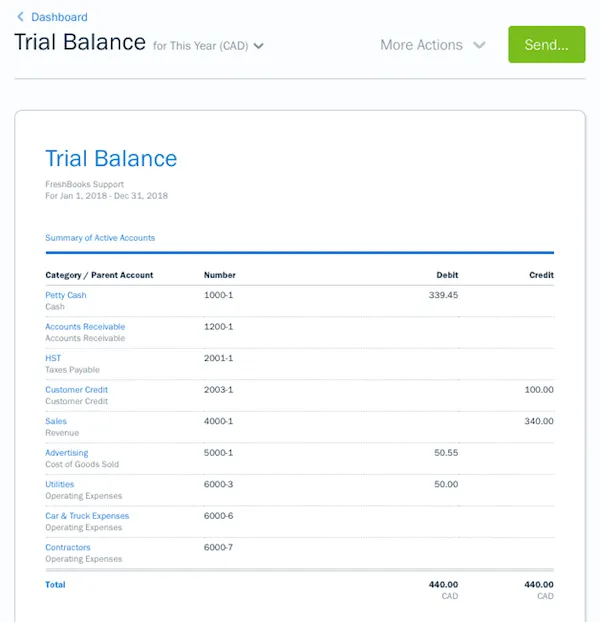Open the Accounts Receivable account link
The width and height of the screenshot is (600, 622).
85,327
